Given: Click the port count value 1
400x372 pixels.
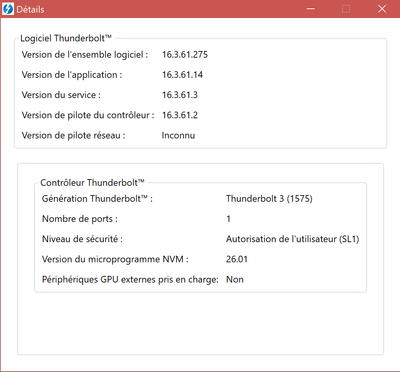Looking at the screenshot, I should click(x=228, y=219).
